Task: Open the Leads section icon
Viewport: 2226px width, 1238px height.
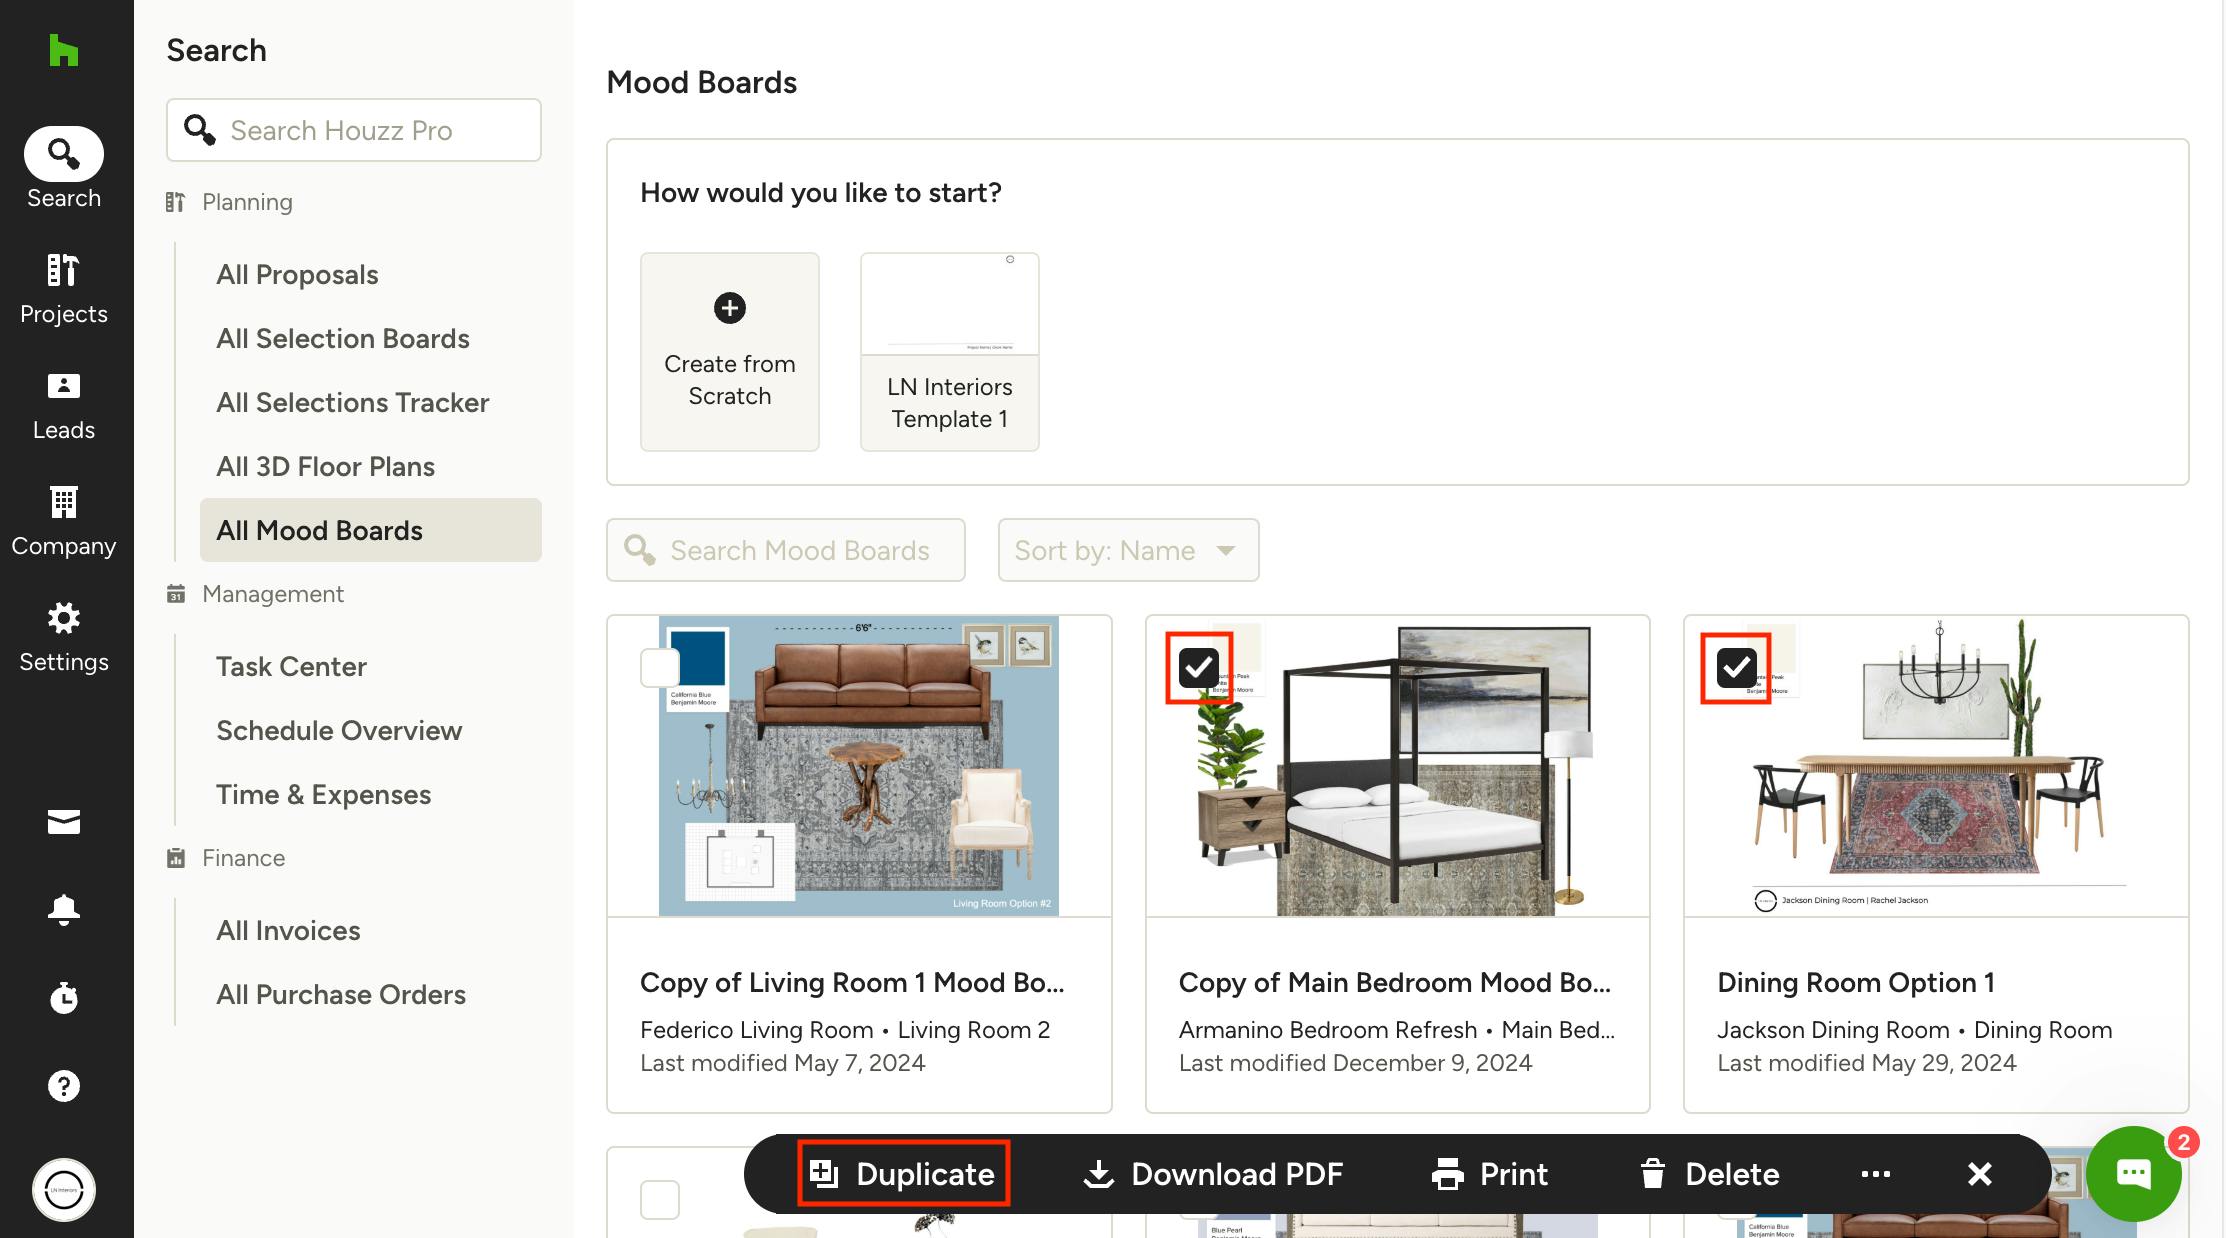Action: [x=63, y=404]
